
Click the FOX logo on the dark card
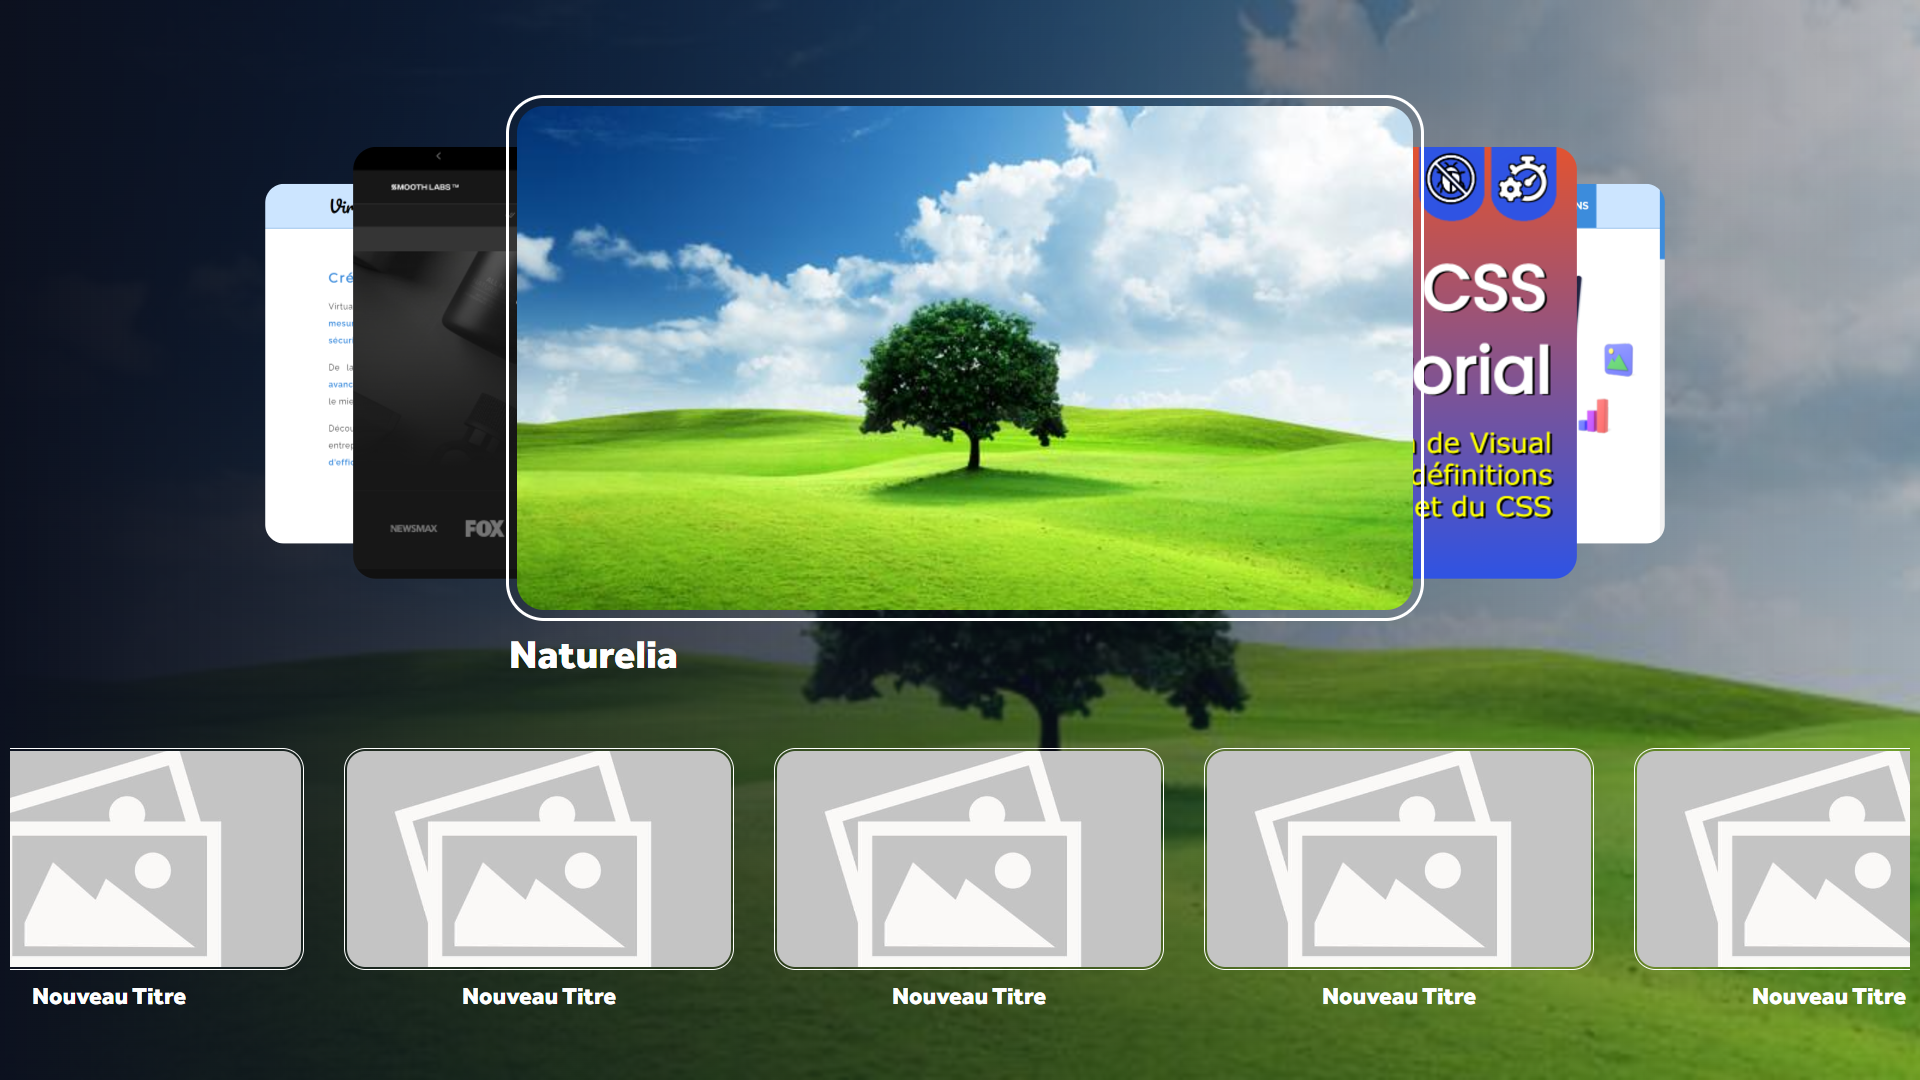(x=484, y=528)
